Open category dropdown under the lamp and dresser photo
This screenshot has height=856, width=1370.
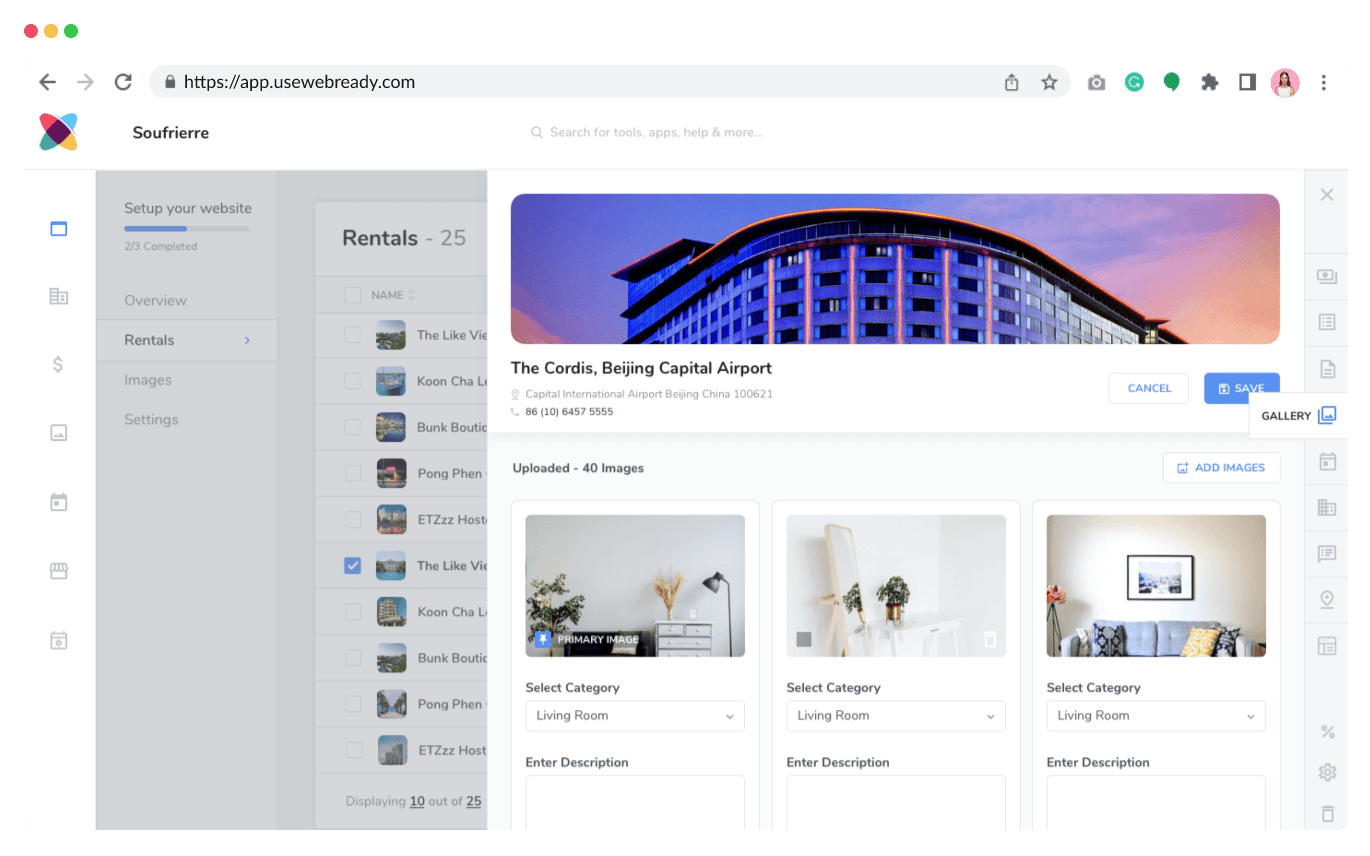coord(635,716)
